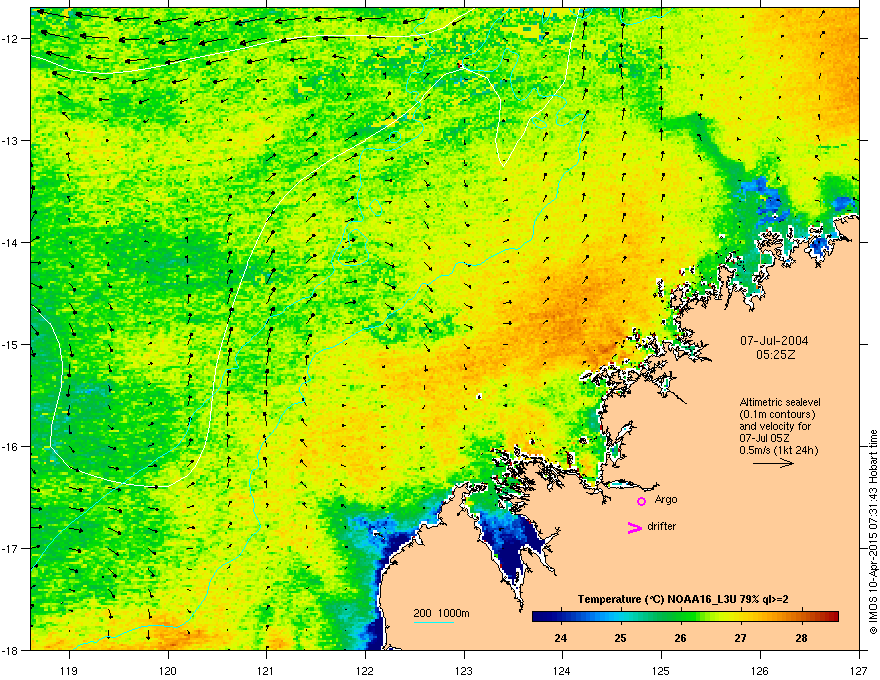Click the '0.5m/s (1kt 24h)' text
The width and height of the screenshot is (880, 680).
coord(778,451)
